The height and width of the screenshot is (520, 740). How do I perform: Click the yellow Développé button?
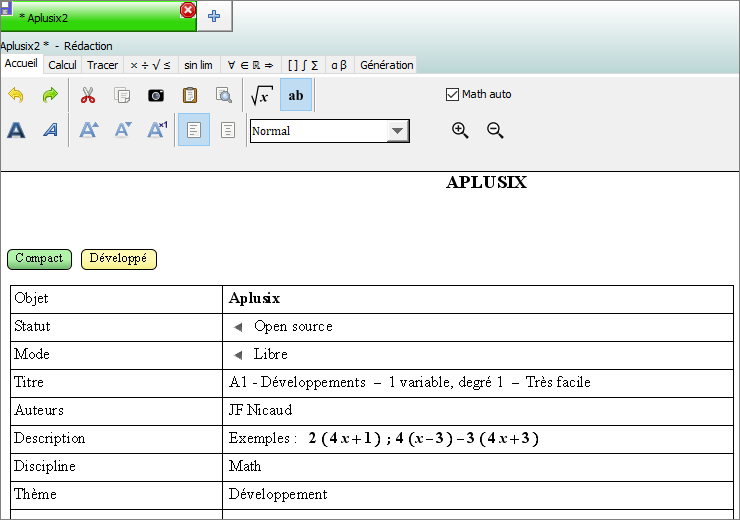[x=118, y=259]
